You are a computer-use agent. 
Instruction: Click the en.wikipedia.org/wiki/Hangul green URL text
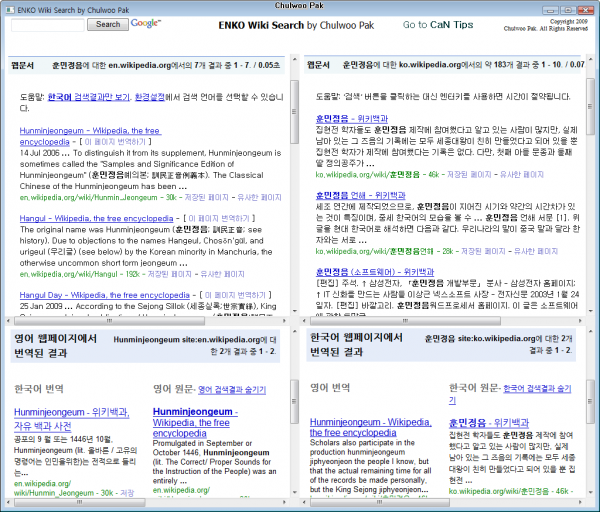point(68,274)
